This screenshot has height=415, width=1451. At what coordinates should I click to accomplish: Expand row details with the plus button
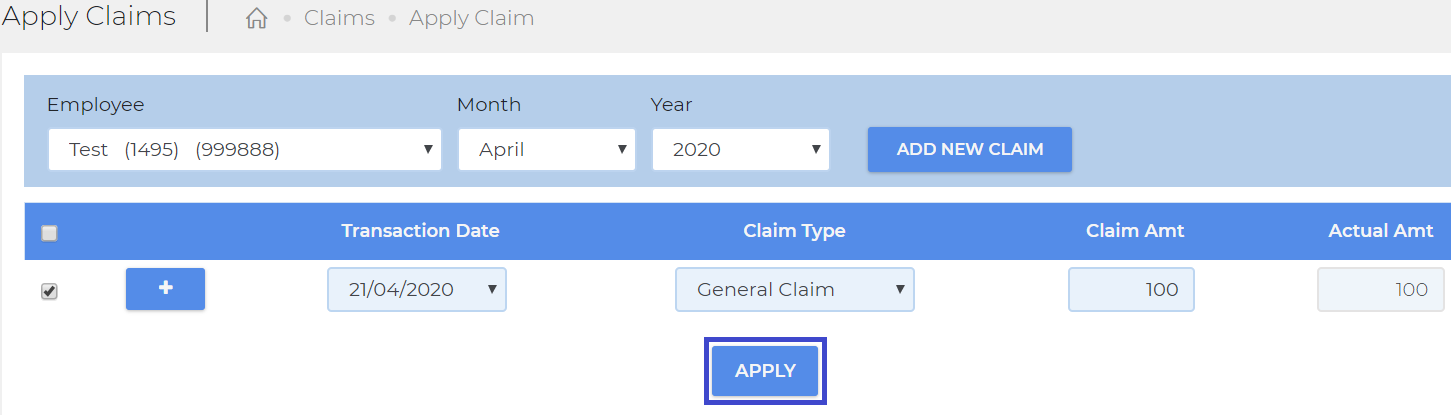(165, 289)
